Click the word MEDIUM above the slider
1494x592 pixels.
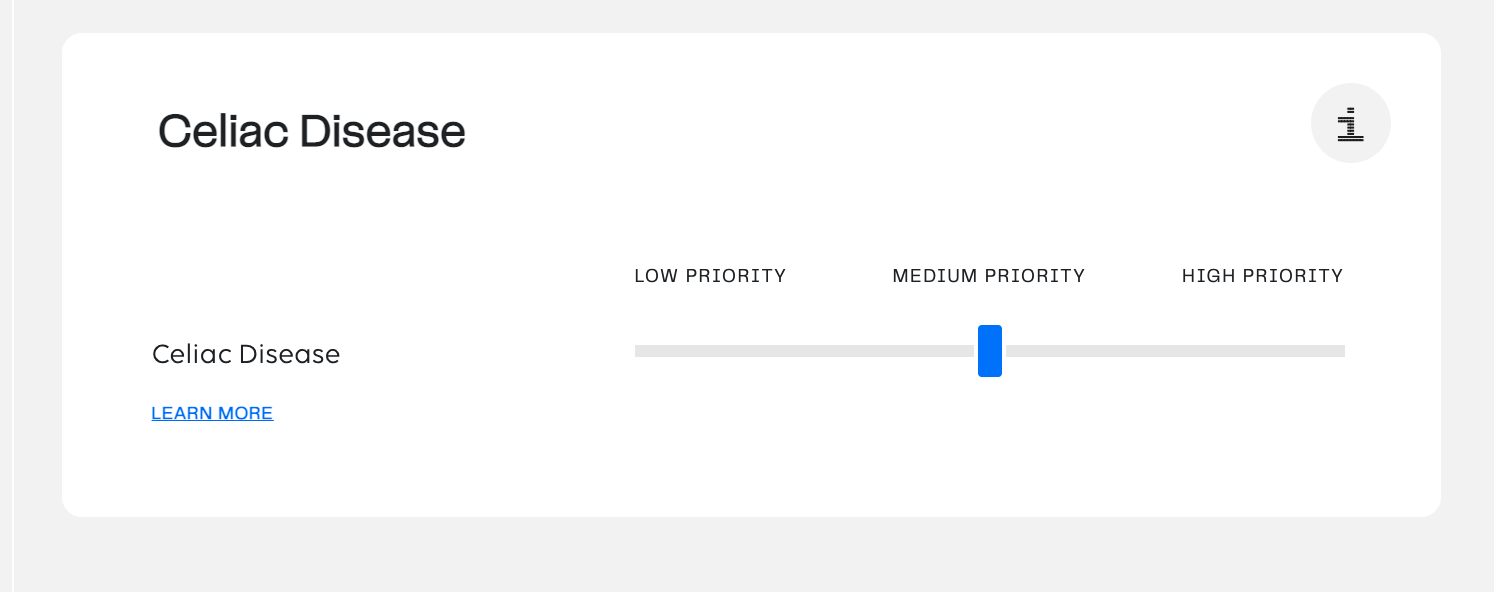tap(931, 276)
